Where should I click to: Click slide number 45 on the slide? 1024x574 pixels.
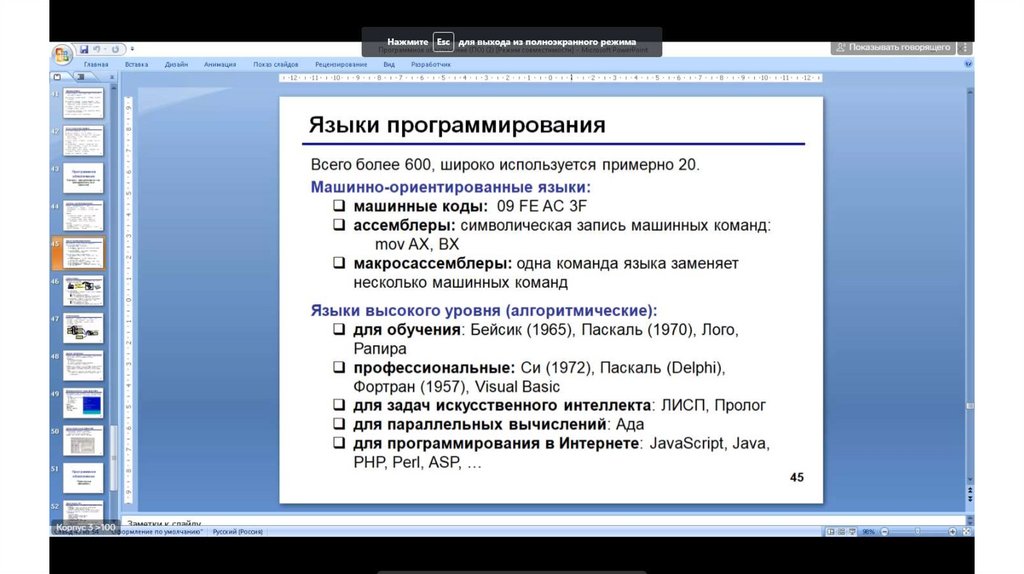pos(797,477)
